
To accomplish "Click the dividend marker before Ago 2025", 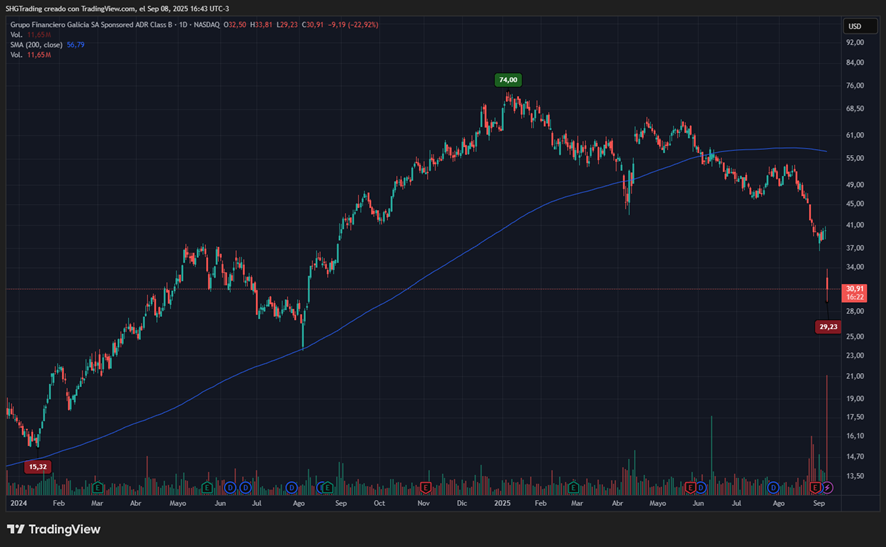I will pos(774,487).
